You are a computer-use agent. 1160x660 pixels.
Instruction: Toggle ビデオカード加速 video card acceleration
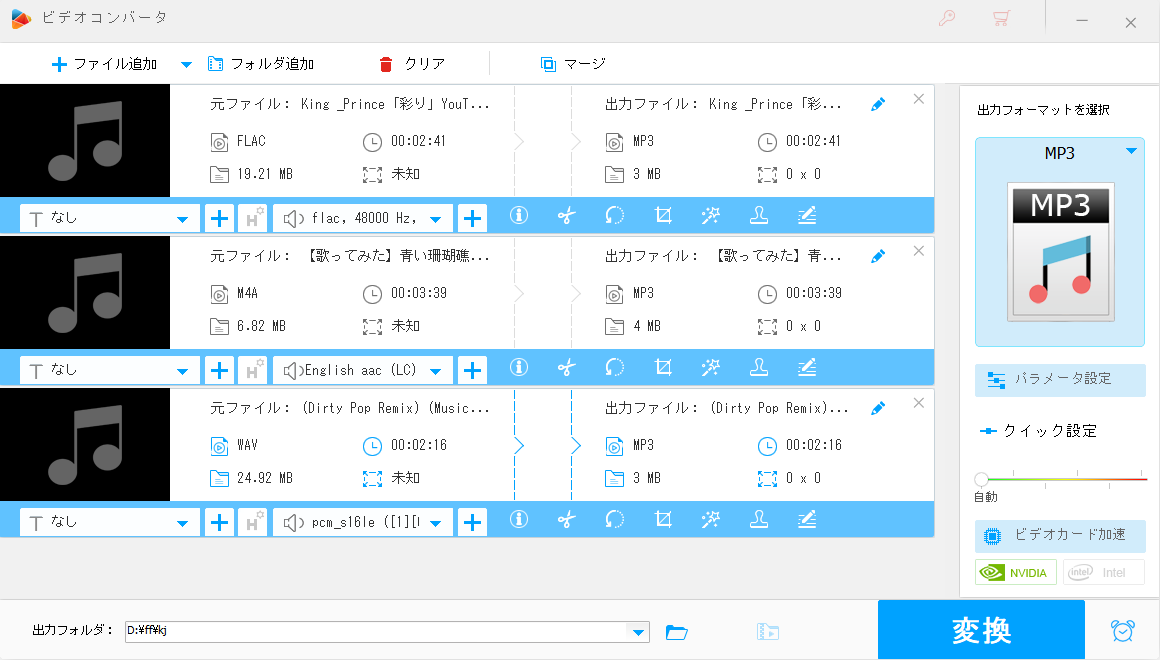point(1060,536)
